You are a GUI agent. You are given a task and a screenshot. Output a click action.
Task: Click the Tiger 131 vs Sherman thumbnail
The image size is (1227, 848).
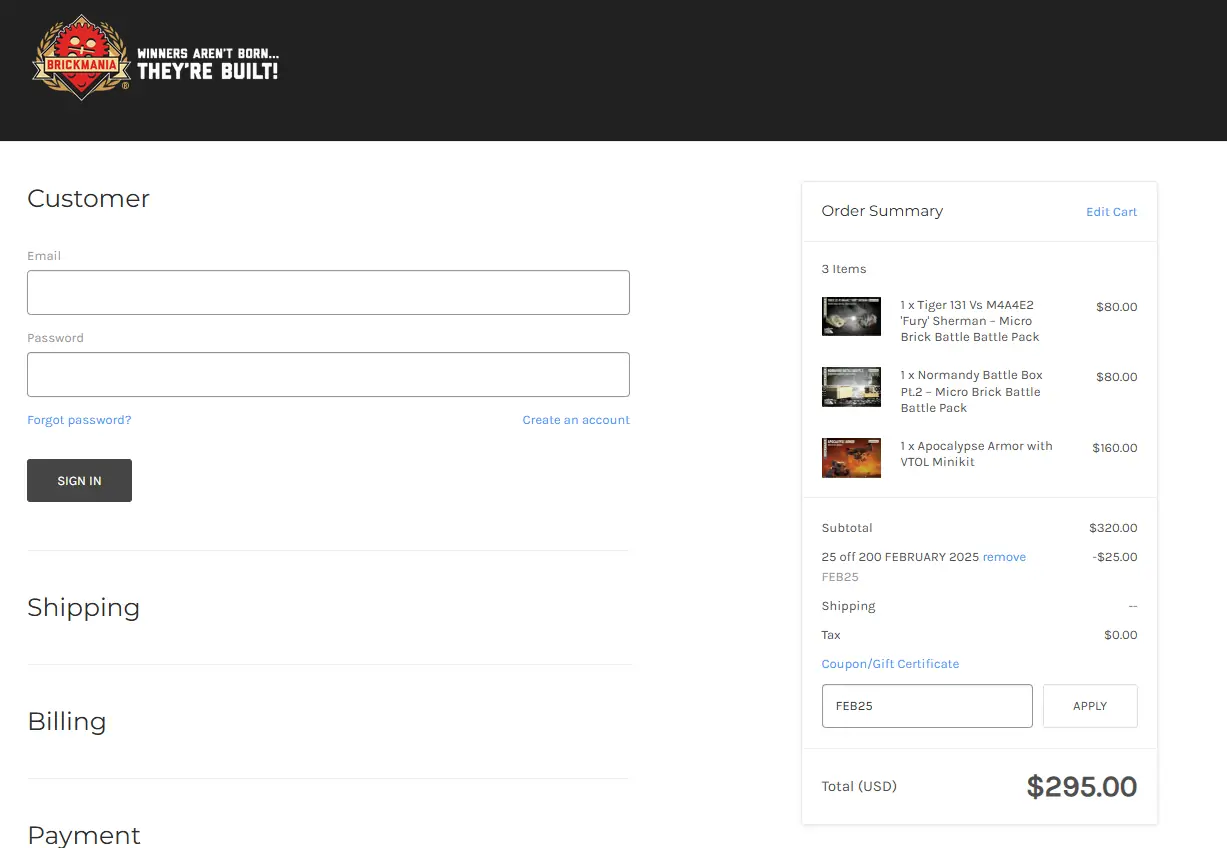851,316
